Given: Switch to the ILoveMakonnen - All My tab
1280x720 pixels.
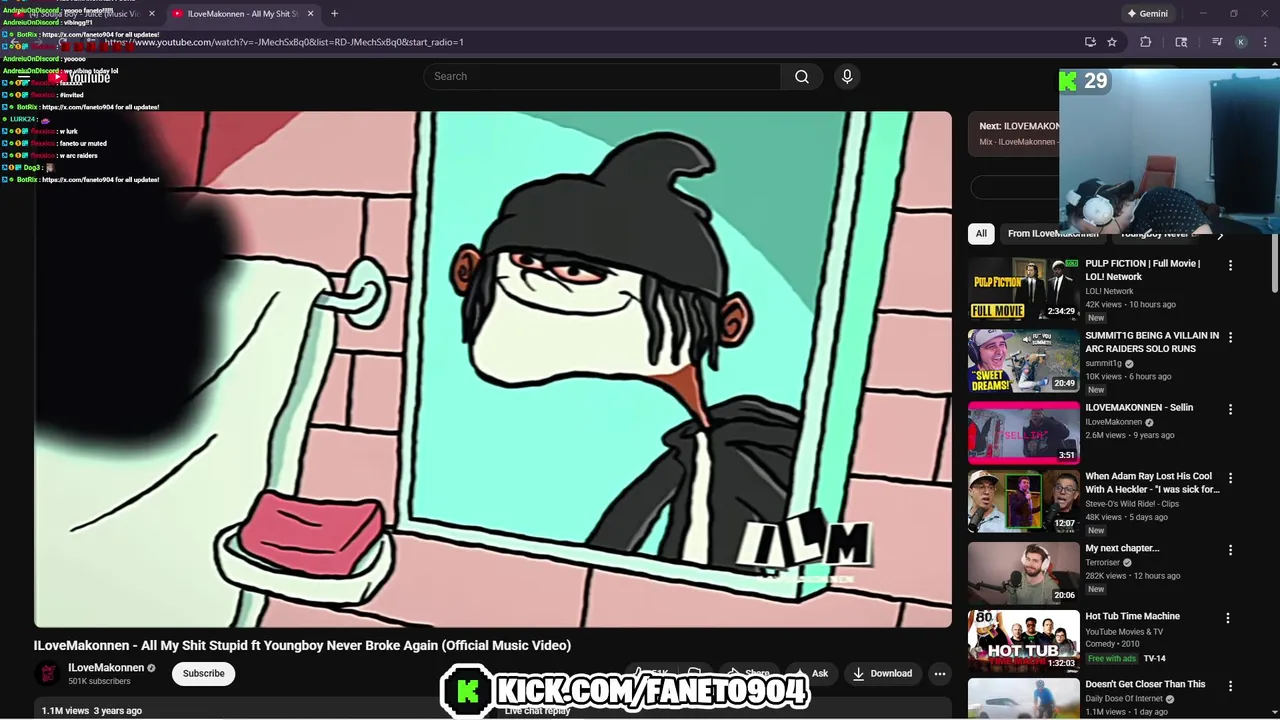Looking at the screenshot, I should [x=242, y=14].
